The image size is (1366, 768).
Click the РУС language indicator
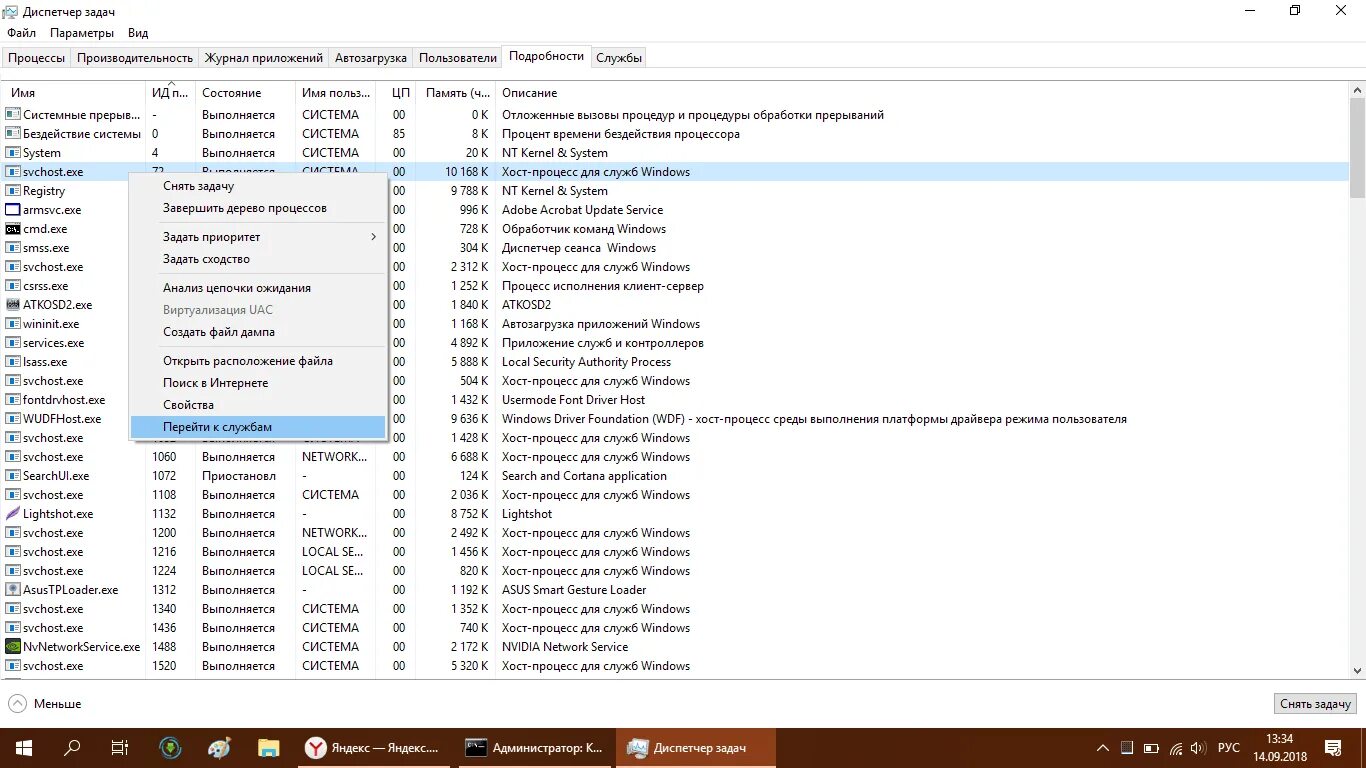tap(1229, 748)
